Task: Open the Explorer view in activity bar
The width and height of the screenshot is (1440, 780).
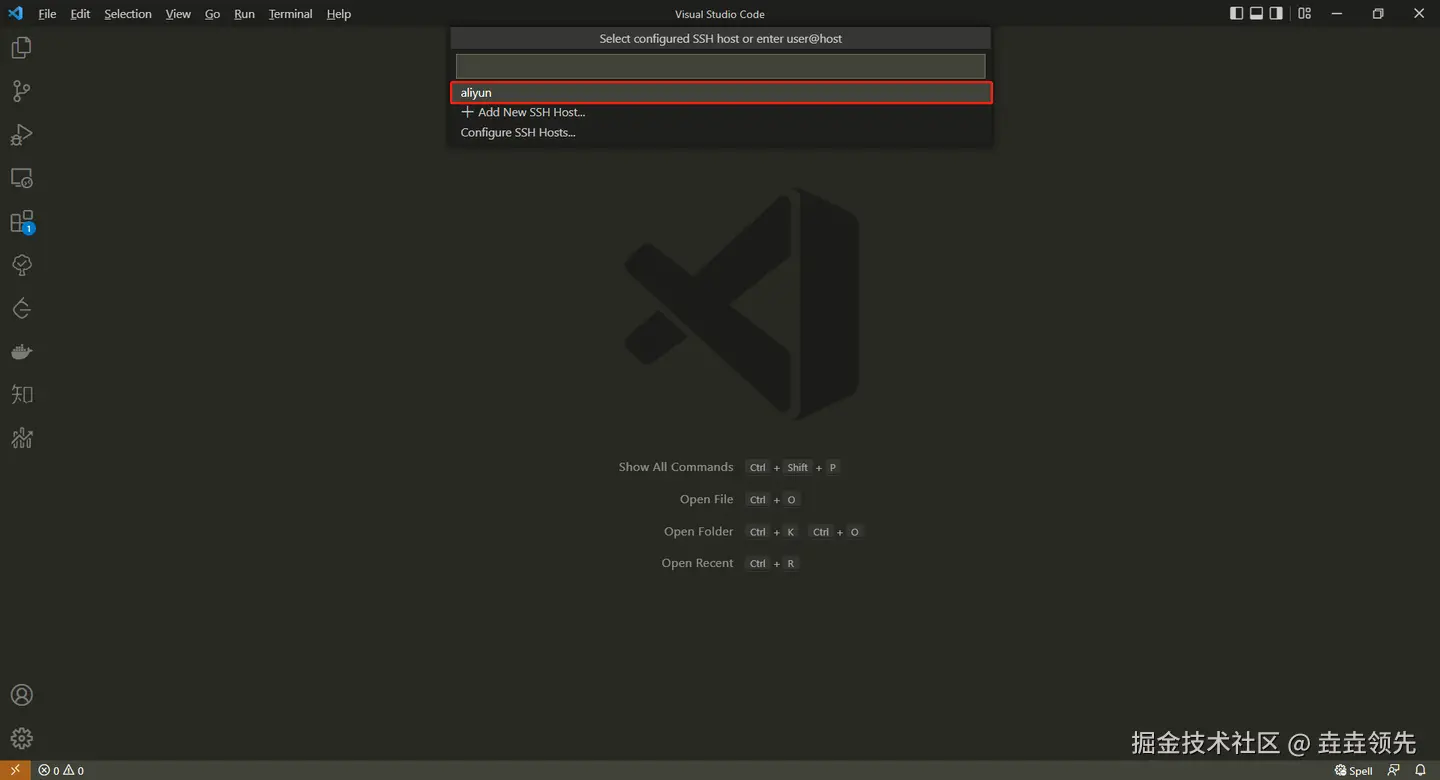Action: 21,48
